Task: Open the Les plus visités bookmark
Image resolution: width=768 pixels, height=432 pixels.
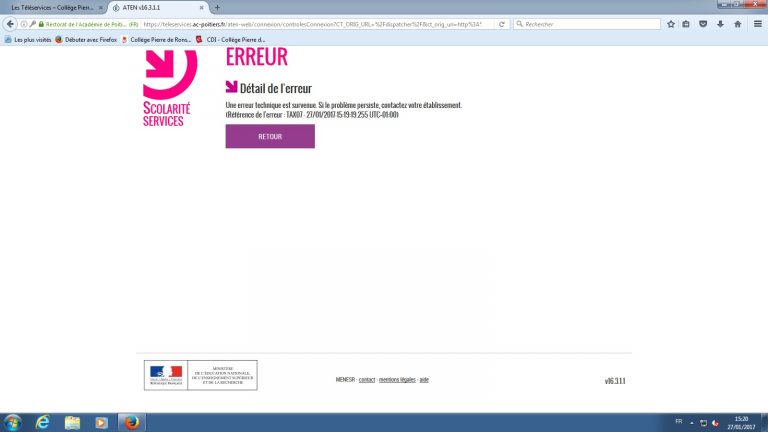Action: pos(28,40)
